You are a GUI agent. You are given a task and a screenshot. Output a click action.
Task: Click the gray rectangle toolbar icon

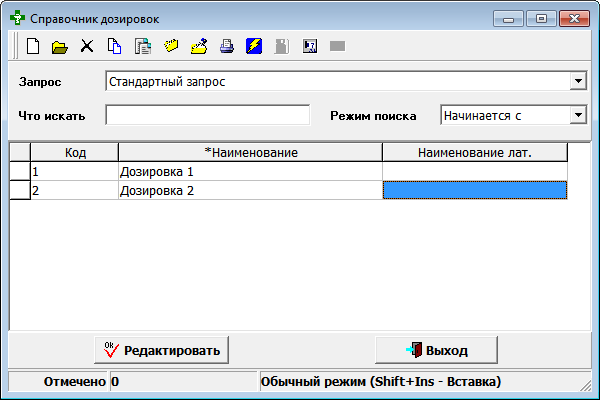(338, 46)
